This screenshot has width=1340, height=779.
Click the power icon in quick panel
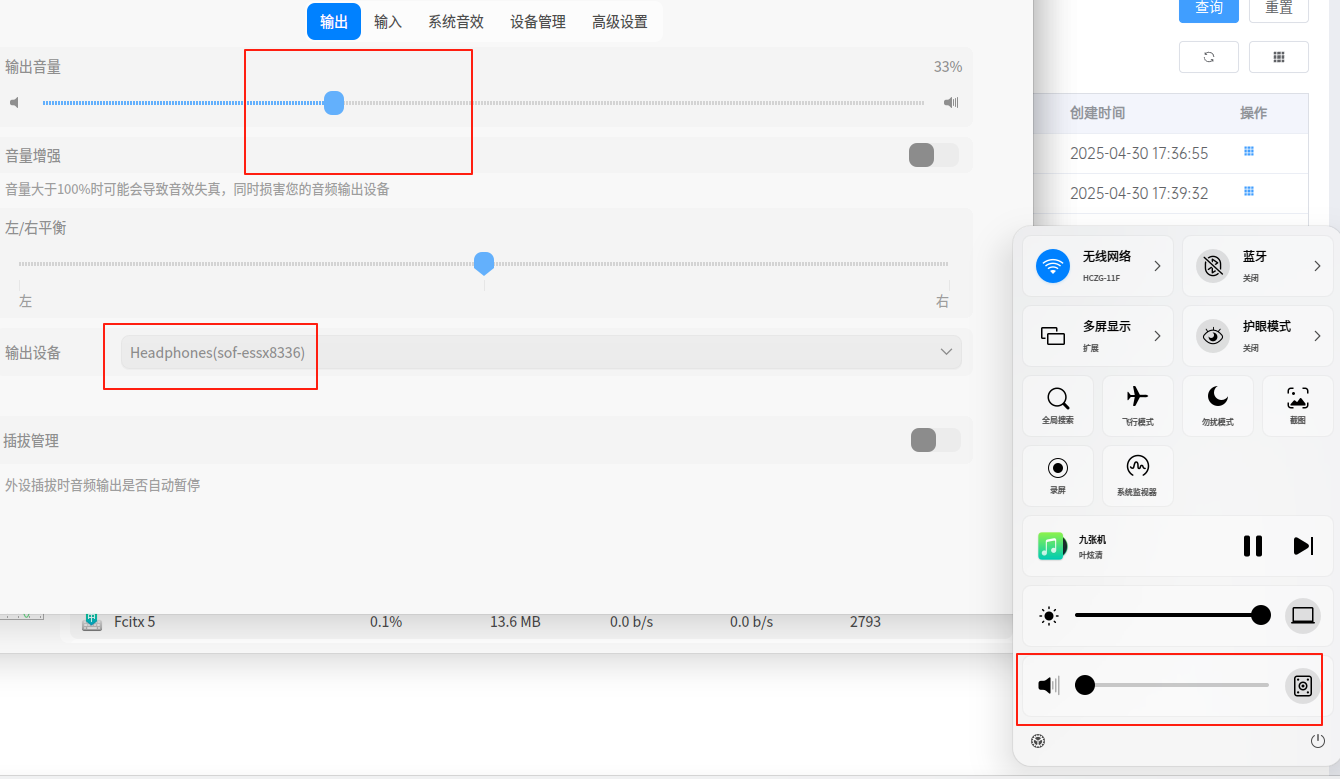pyautogui.click(x=1318, y=741)
